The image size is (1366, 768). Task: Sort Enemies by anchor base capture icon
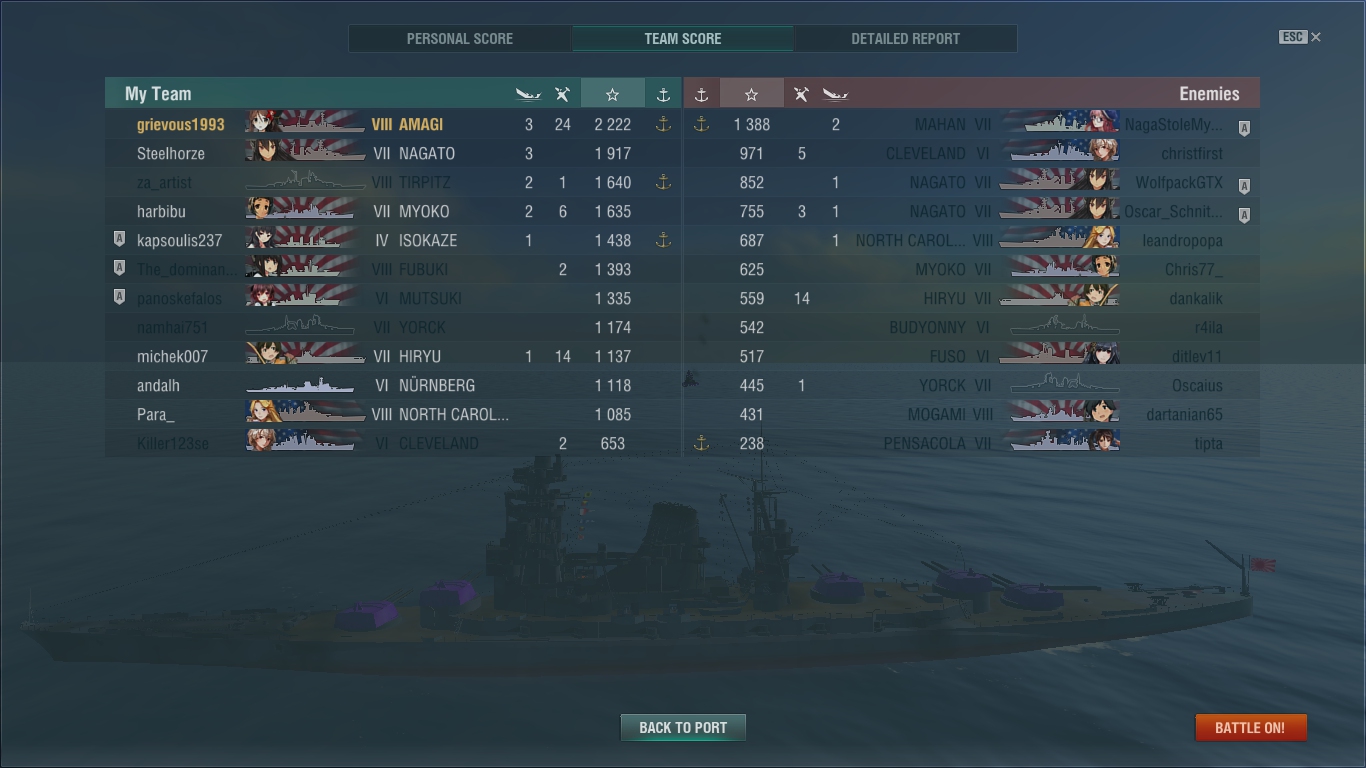point(701,93)
